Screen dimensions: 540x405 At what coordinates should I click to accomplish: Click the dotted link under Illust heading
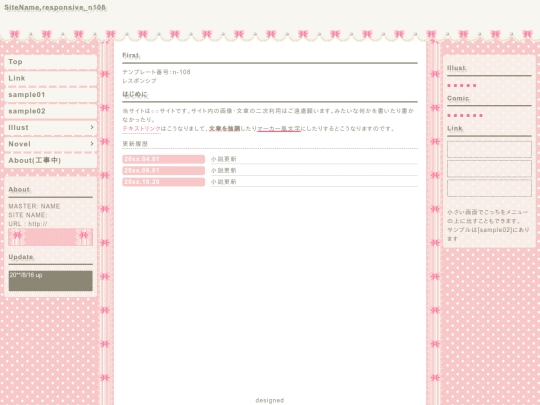[x=462, y=85]
